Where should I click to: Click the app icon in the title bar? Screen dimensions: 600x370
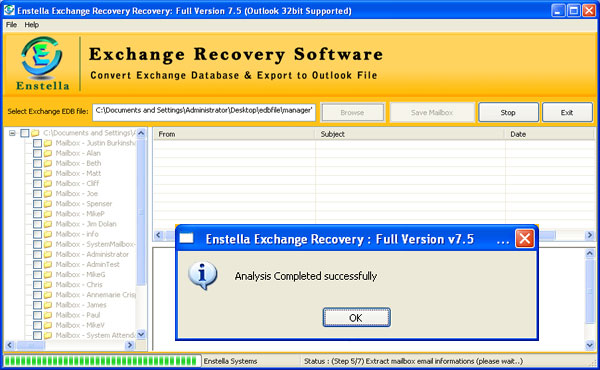(x=9, y=10)
